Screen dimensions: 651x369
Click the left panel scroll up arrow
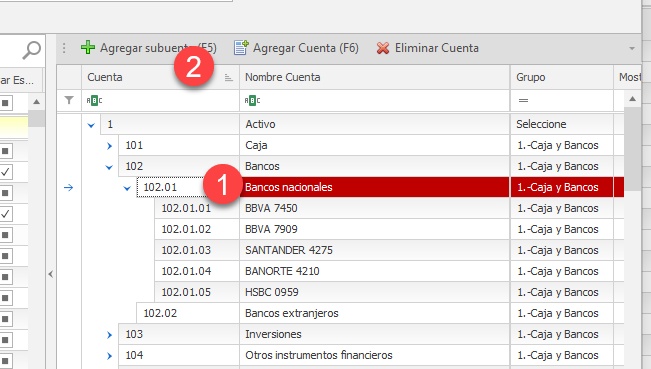coord(37,102)
